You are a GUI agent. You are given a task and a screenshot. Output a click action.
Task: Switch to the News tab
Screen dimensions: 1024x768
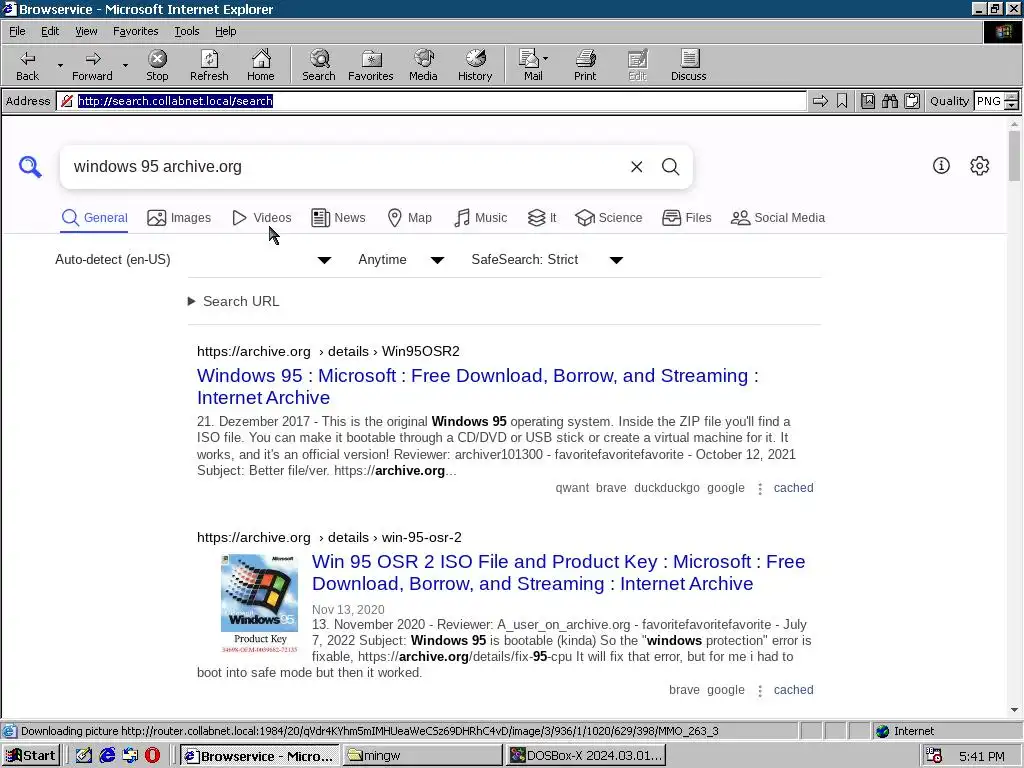tap(338, 217)
